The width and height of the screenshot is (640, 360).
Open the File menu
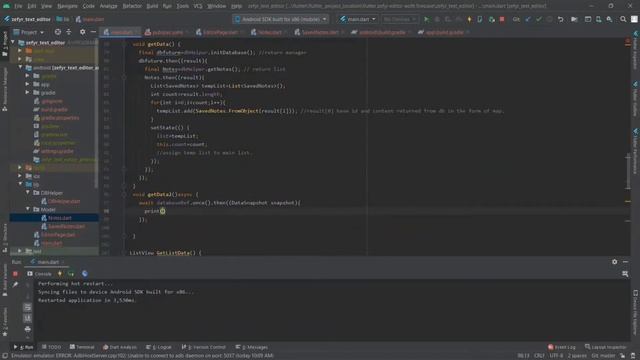pyautogui.click(x=18, y=6)
